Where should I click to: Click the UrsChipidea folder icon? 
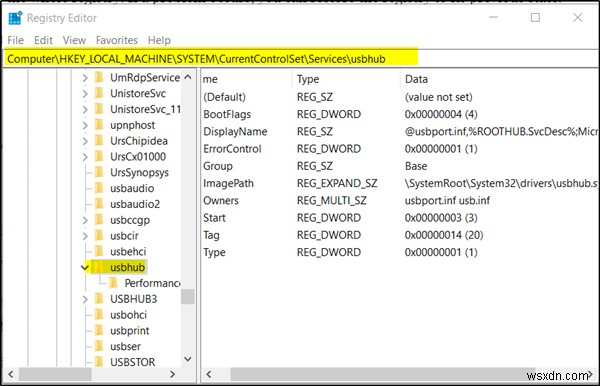pos(99,140)
